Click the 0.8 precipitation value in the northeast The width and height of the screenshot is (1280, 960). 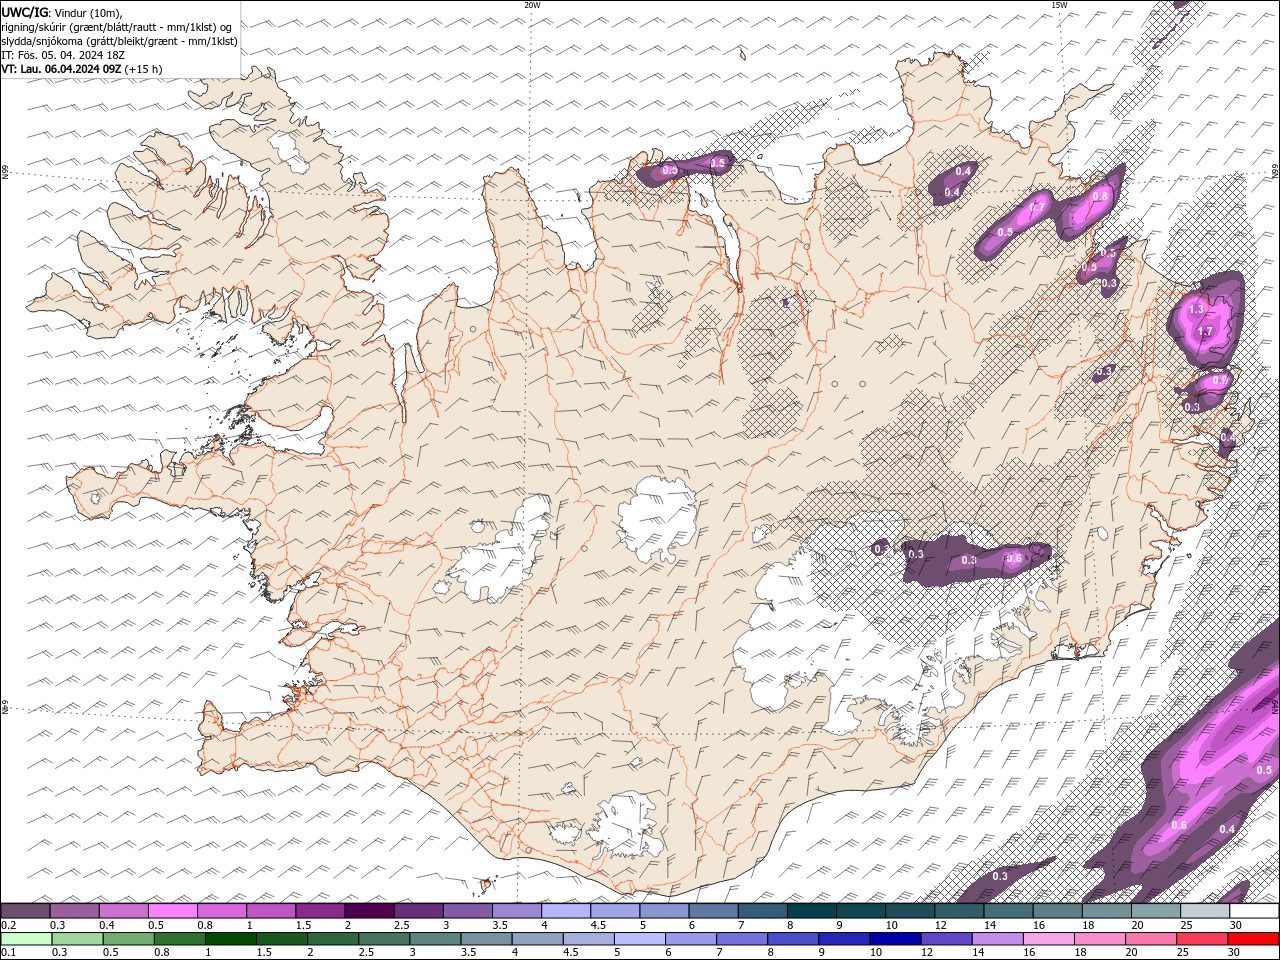click(1100, 196)
